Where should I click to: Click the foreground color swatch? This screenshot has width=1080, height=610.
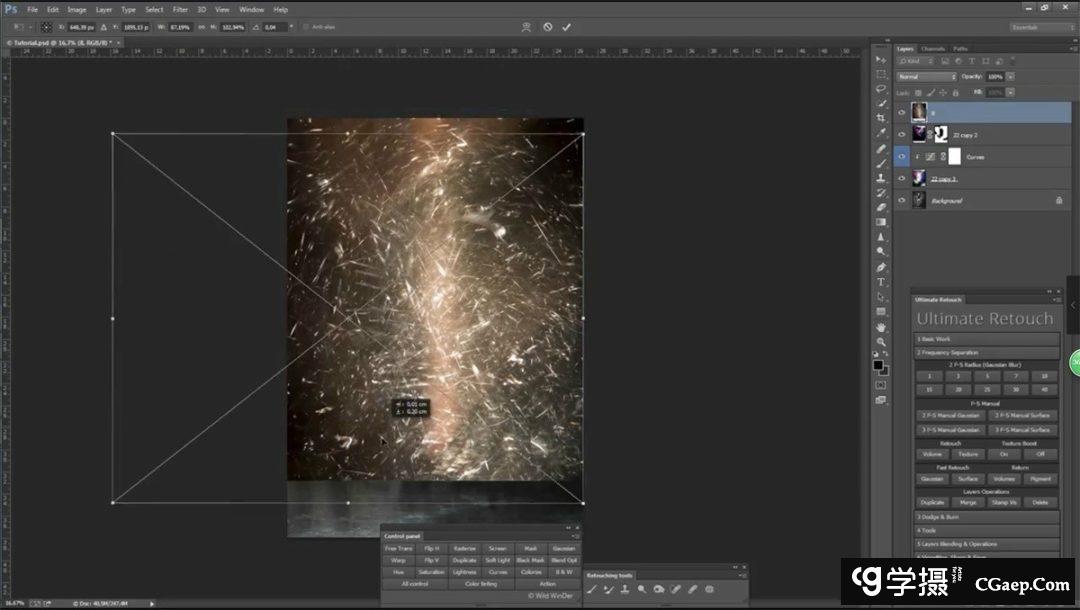pyautogui.click(x=878, y=365)
